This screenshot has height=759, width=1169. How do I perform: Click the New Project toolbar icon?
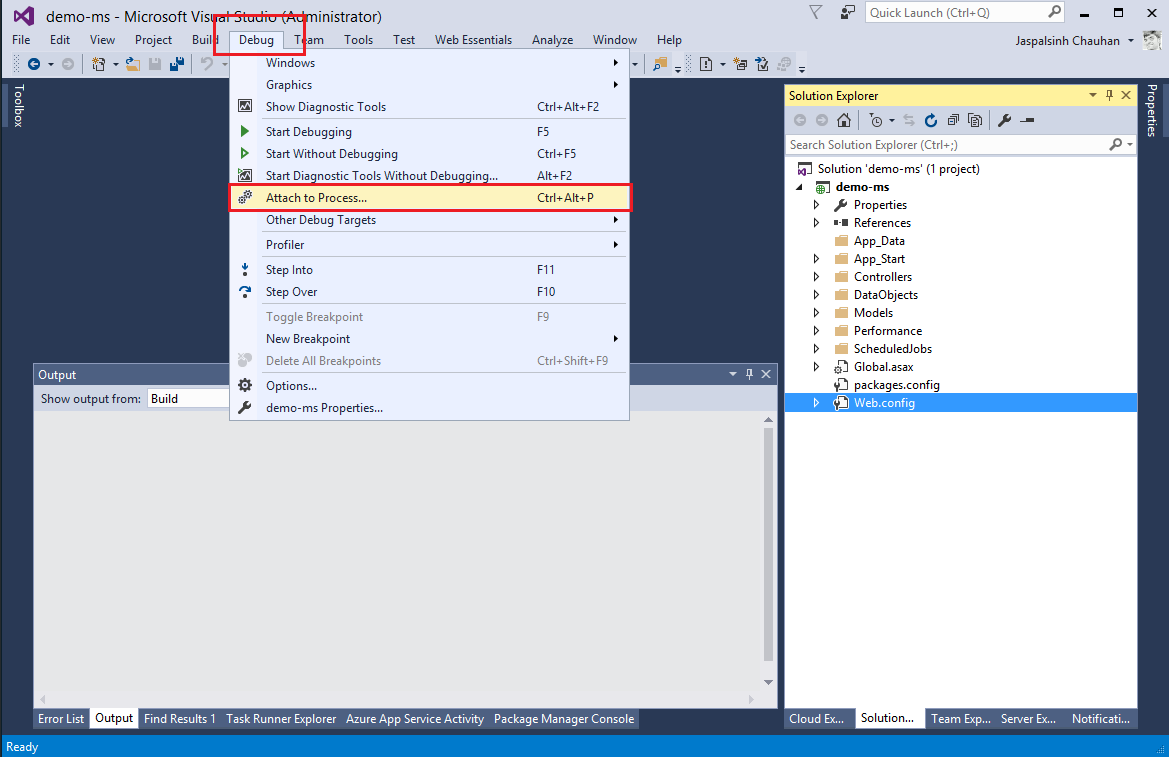coord(98,64)
